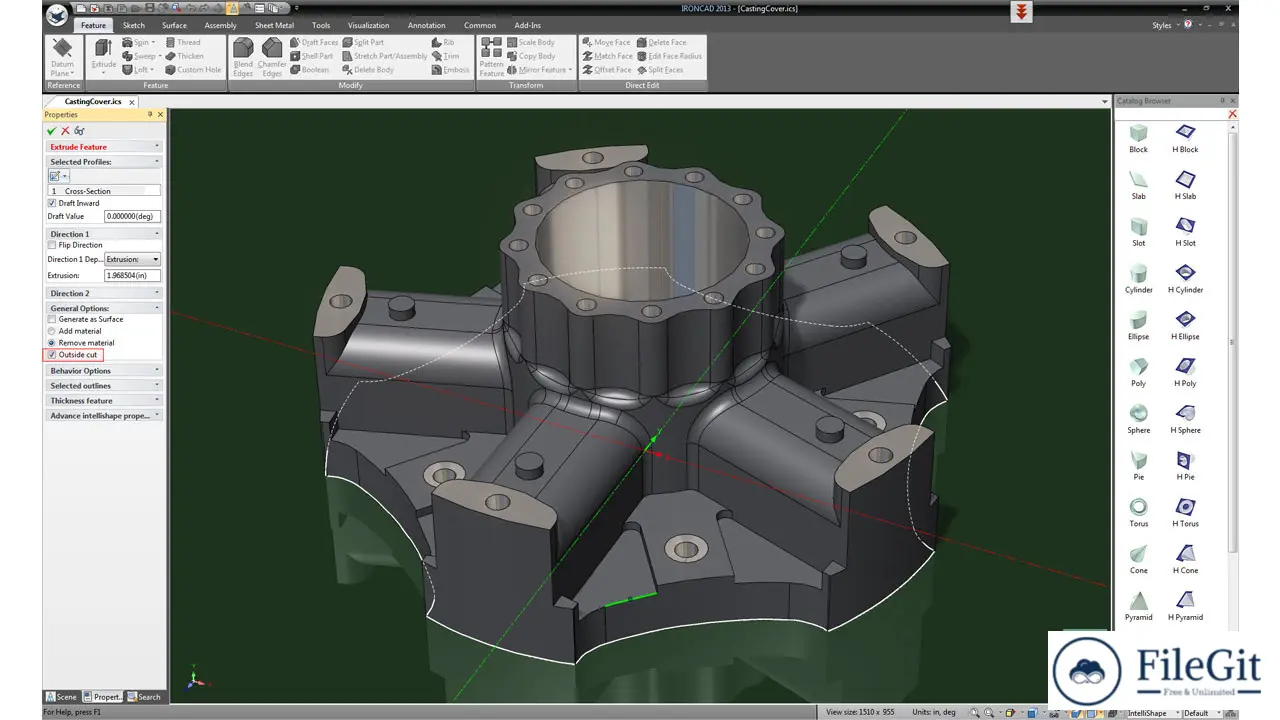This screenshot has width=1280, height=720.
Task: Switch to the Sketch ribbon tab
Action: pyautogui.click(x=133, y=25)
